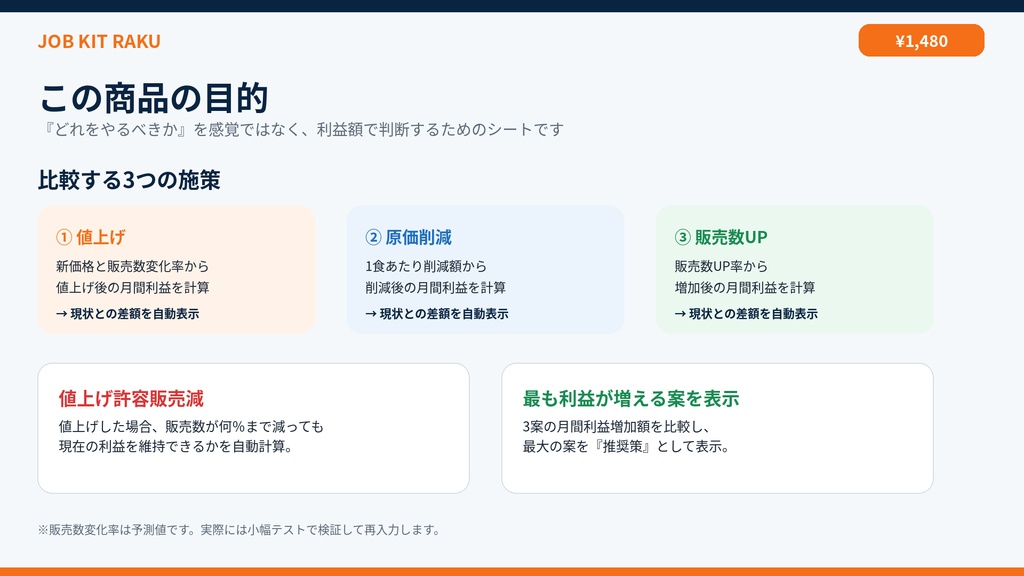Click text 3案の月間利益増加額を比較し、
1024x576 pixels.
pyautogui.click(x=616, y=426)
